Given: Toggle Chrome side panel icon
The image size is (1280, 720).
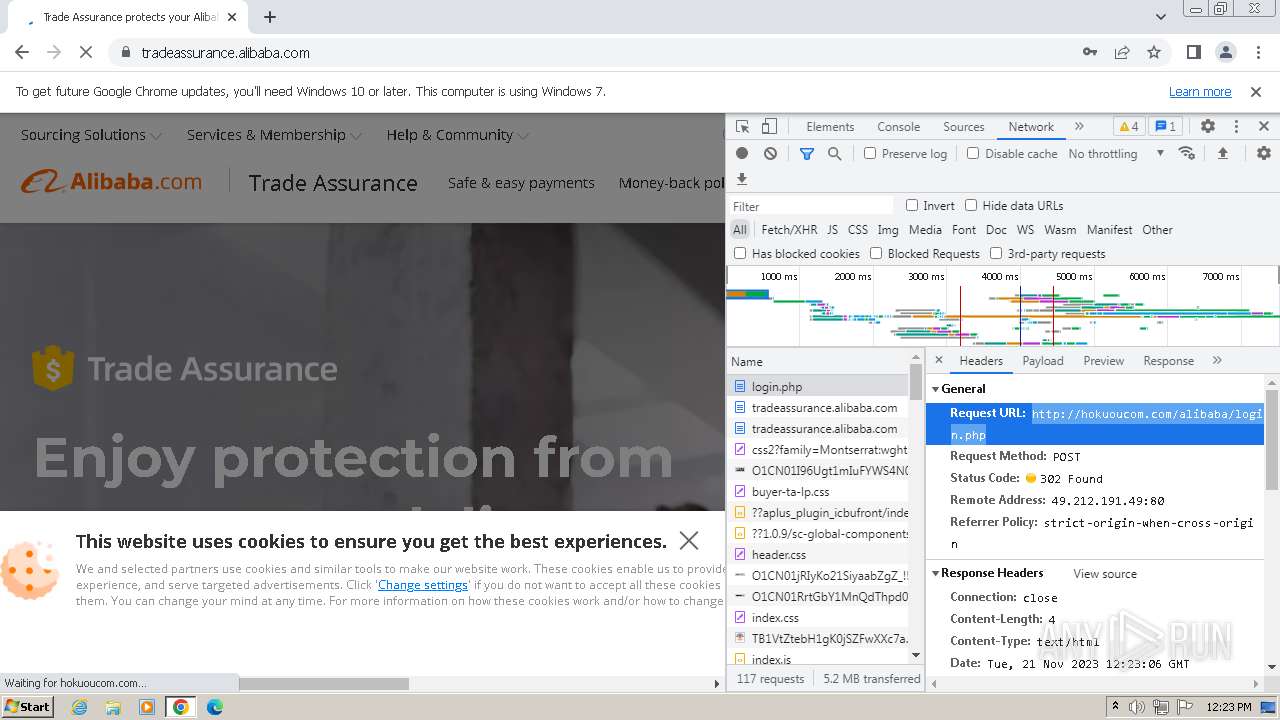Looking at the screenshot, I should pyautogui.click(x=1193, y=52).
